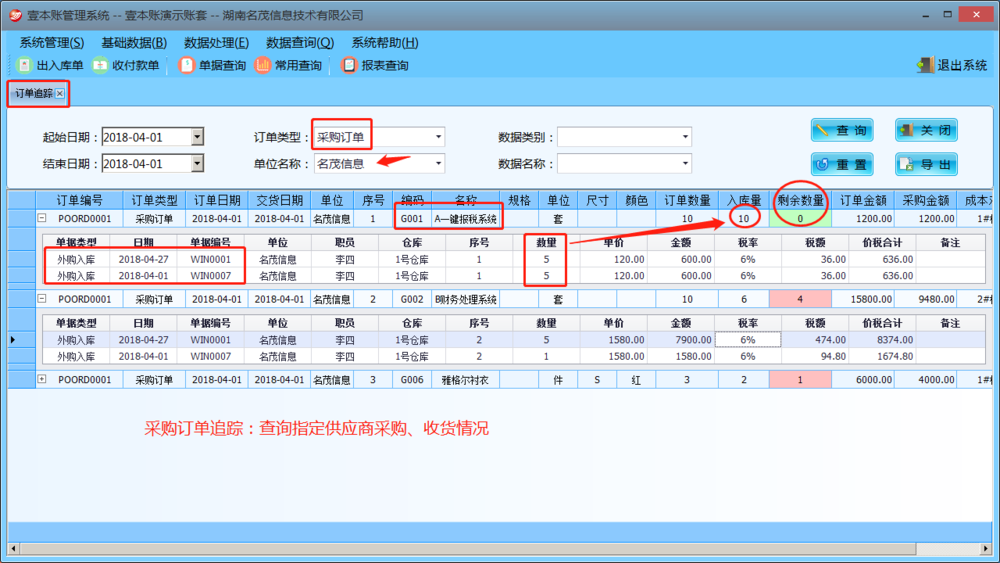
Task: Click the 关闭 button
Action: click(x=926, y=131)
